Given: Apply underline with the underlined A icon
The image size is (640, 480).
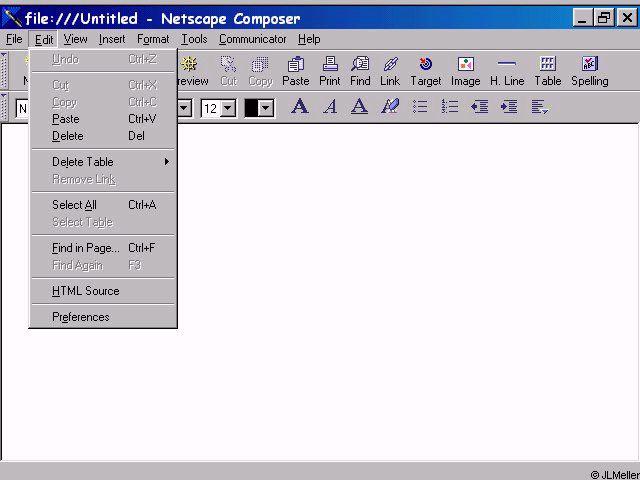Looking at the screenshot, I should pyautogui.click(x=359, y=107).
